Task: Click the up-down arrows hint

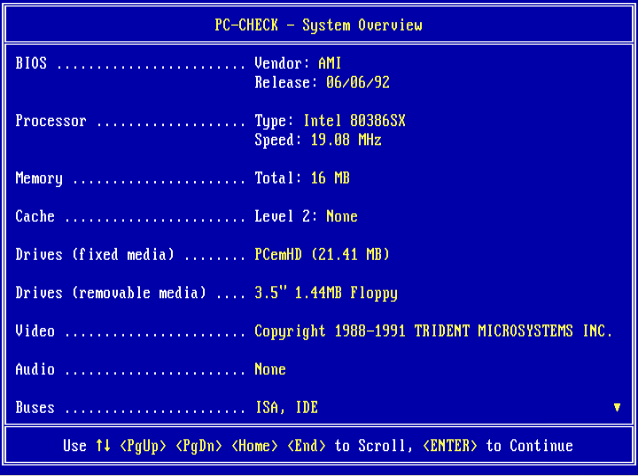Action: (x=103, y=445)
